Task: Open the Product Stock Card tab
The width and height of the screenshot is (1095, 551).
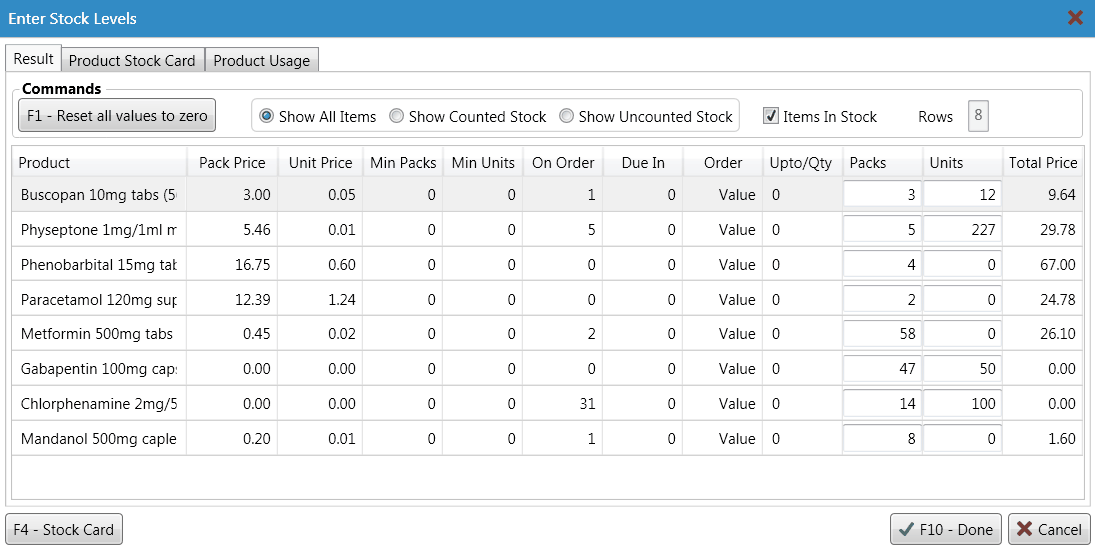Action: [x=133, y=60]
